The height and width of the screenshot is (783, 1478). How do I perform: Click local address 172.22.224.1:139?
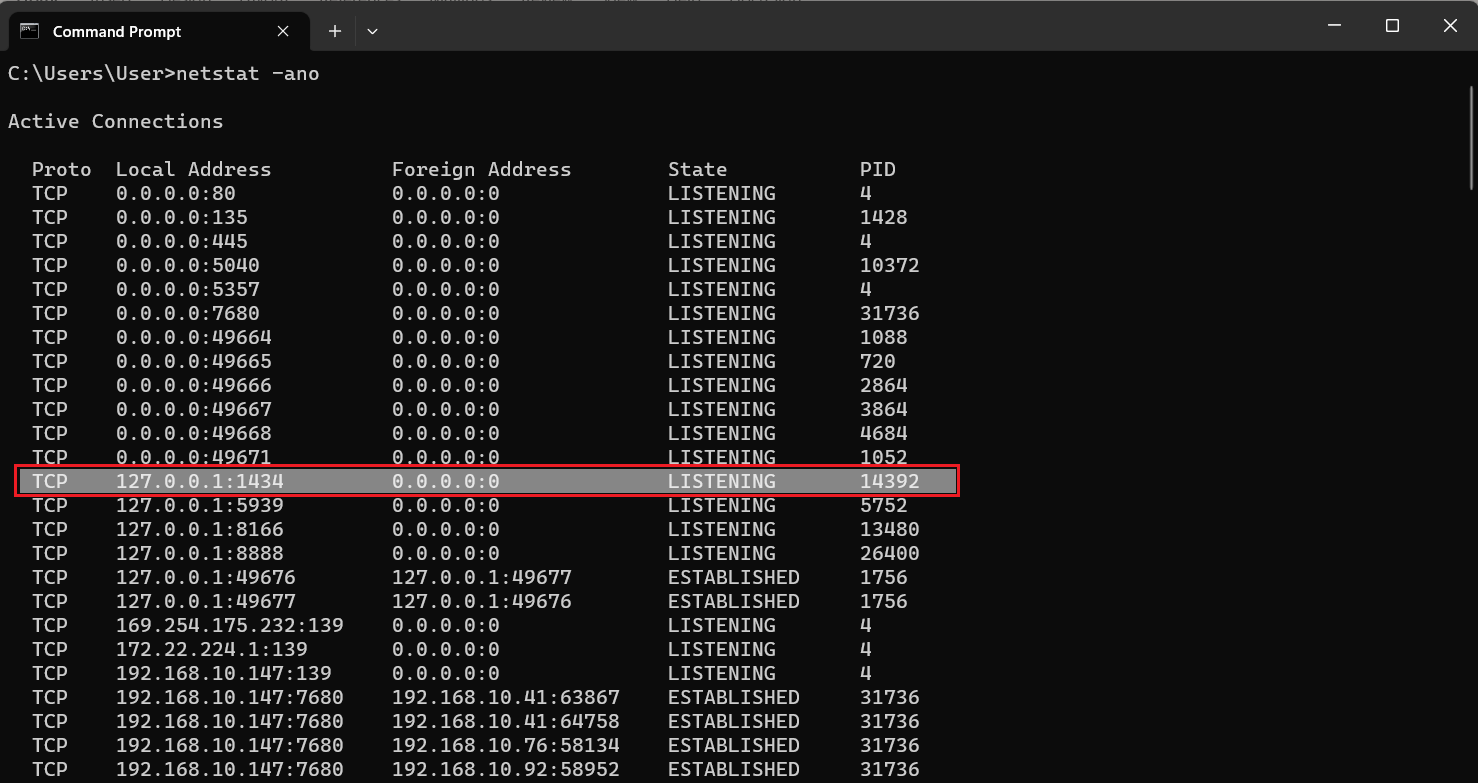212,649
